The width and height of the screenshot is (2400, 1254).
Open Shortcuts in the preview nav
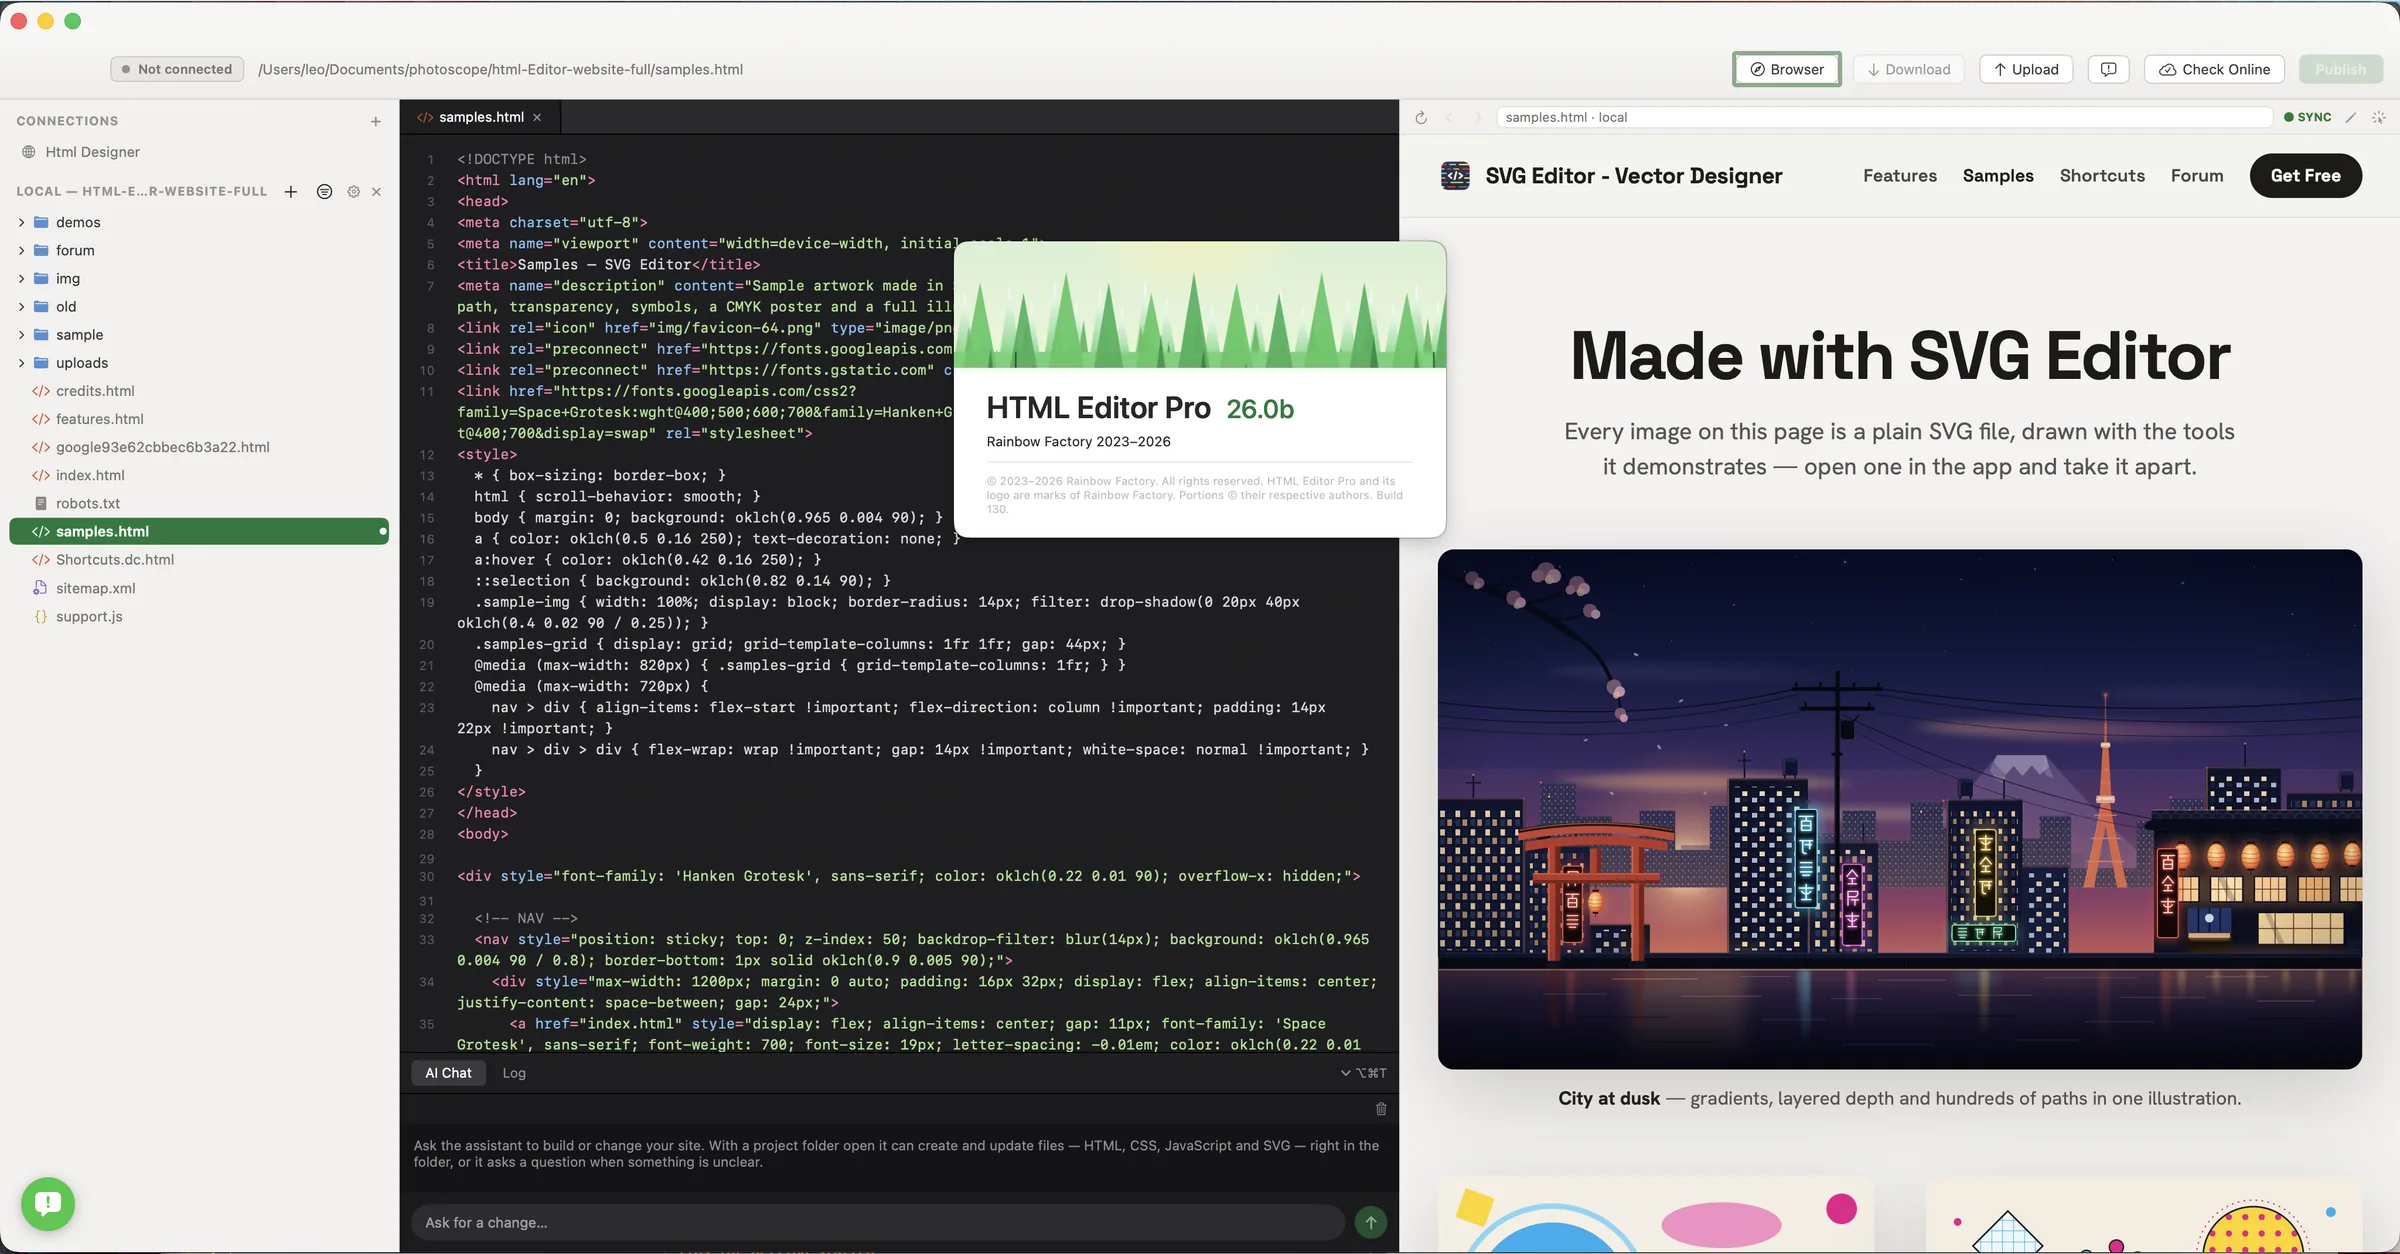point(2102,175)
